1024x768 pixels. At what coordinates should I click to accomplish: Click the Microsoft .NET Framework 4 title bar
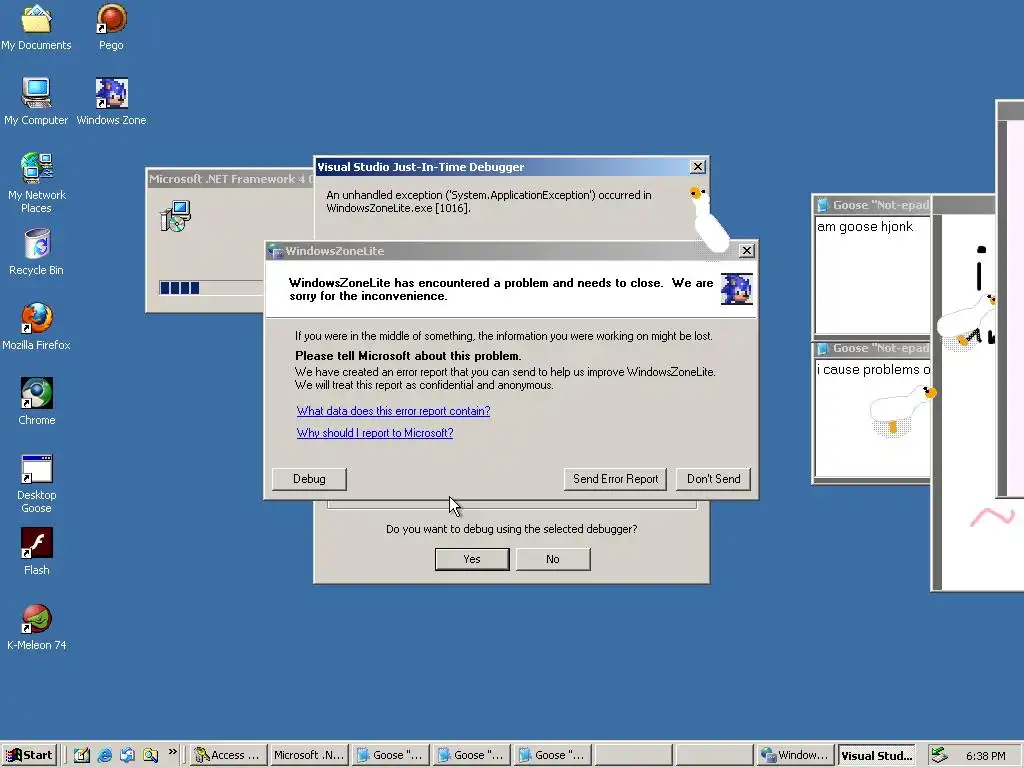pos(231,179)
